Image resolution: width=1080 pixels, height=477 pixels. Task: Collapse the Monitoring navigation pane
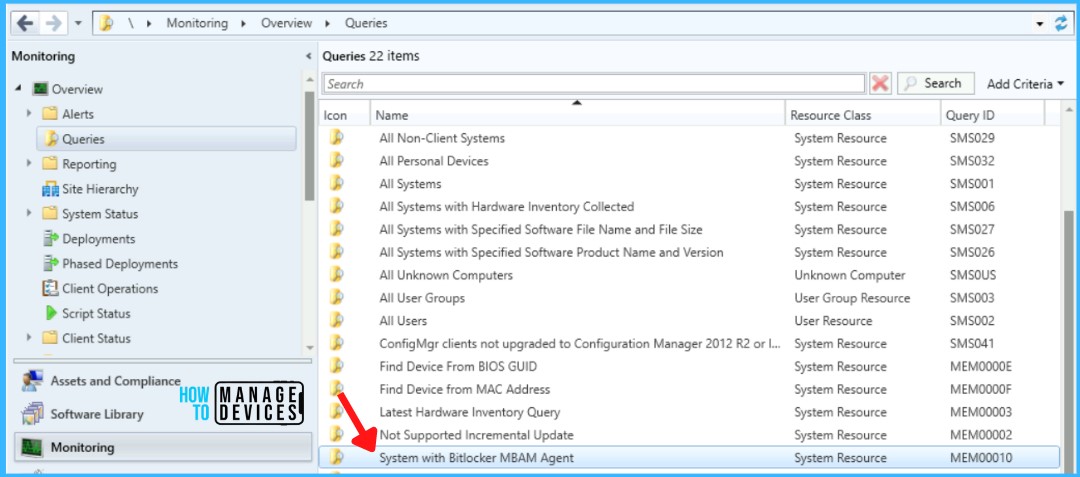308,56
